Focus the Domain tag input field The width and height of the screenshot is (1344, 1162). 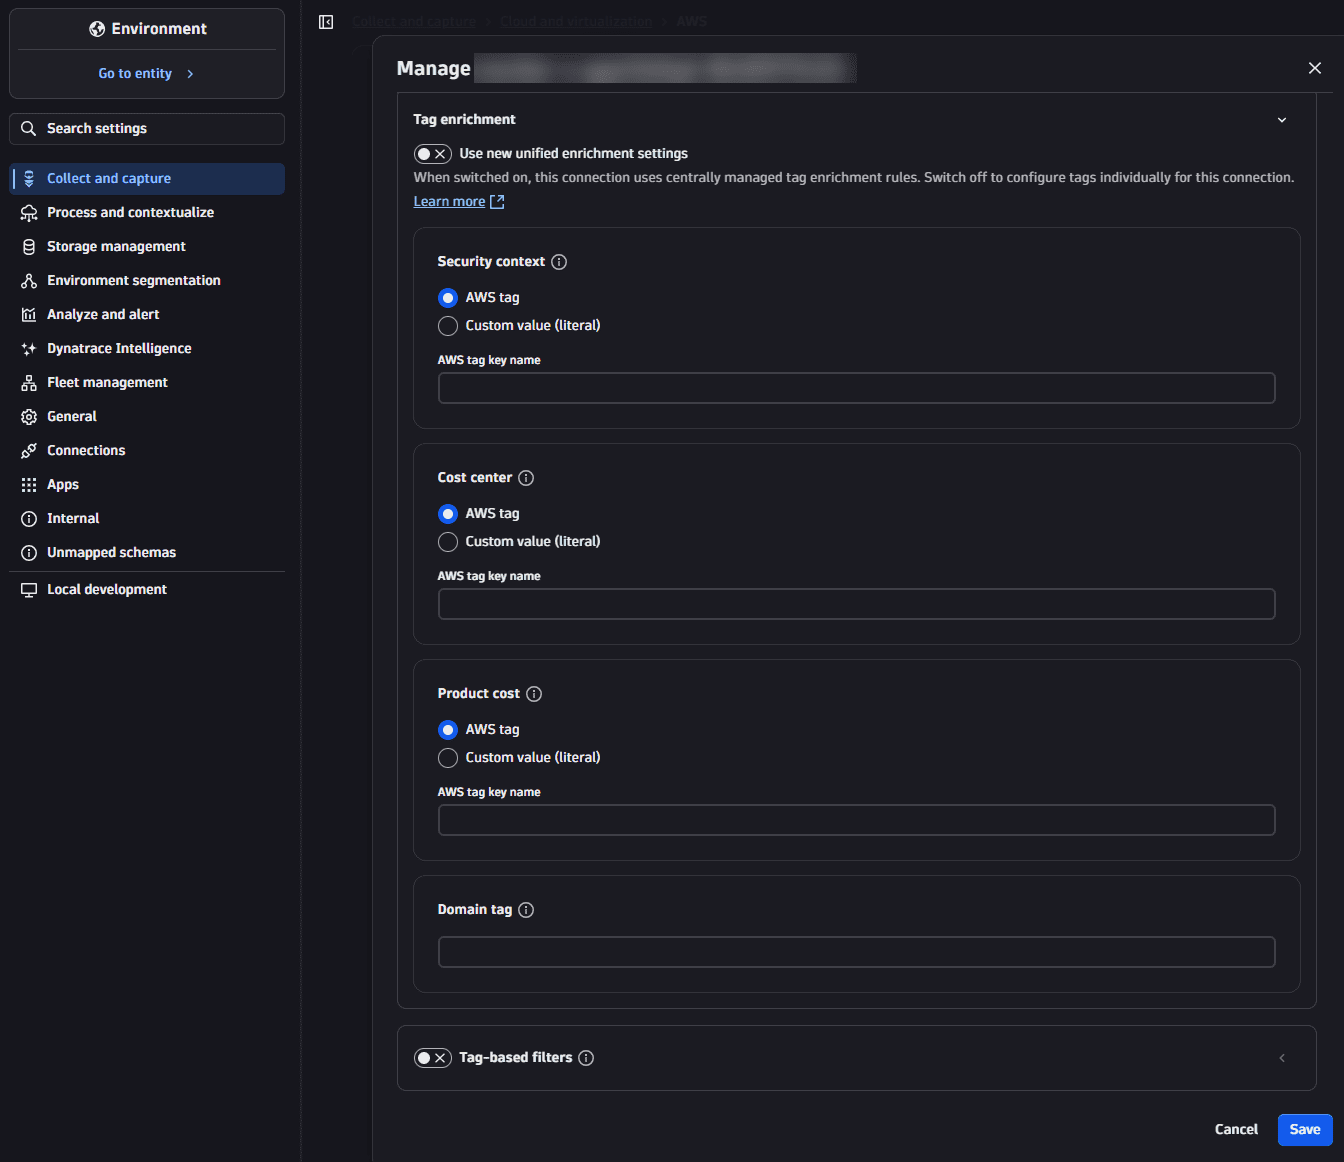[x=857, y=952]
